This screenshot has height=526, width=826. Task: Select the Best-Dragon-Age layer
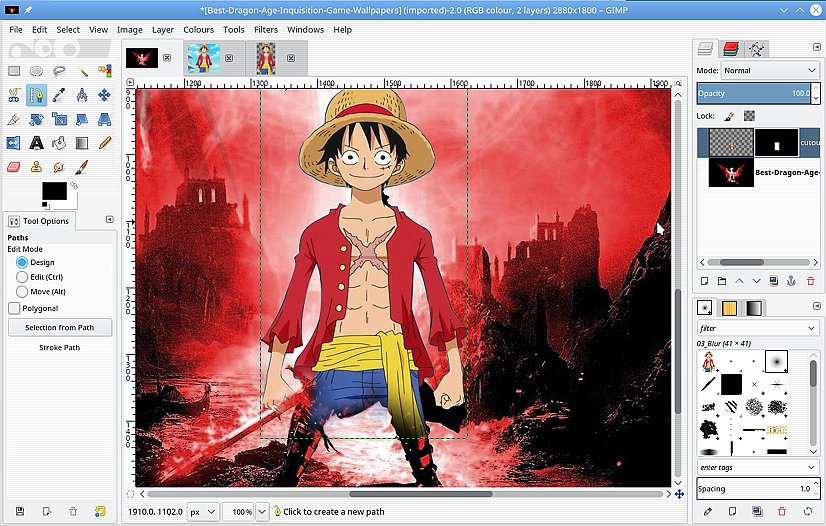click(759, 172)
